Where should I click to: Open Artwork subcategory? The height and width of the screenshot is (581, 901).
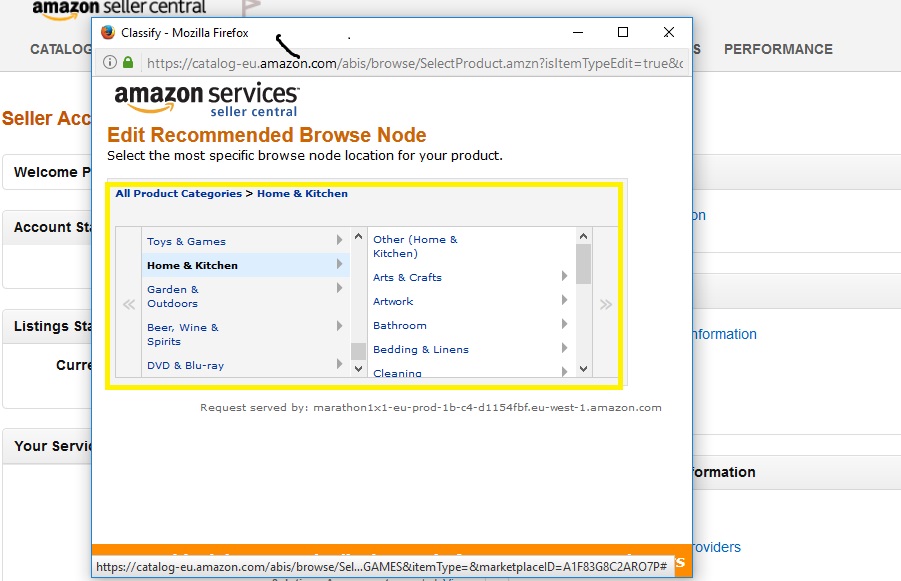392,301
